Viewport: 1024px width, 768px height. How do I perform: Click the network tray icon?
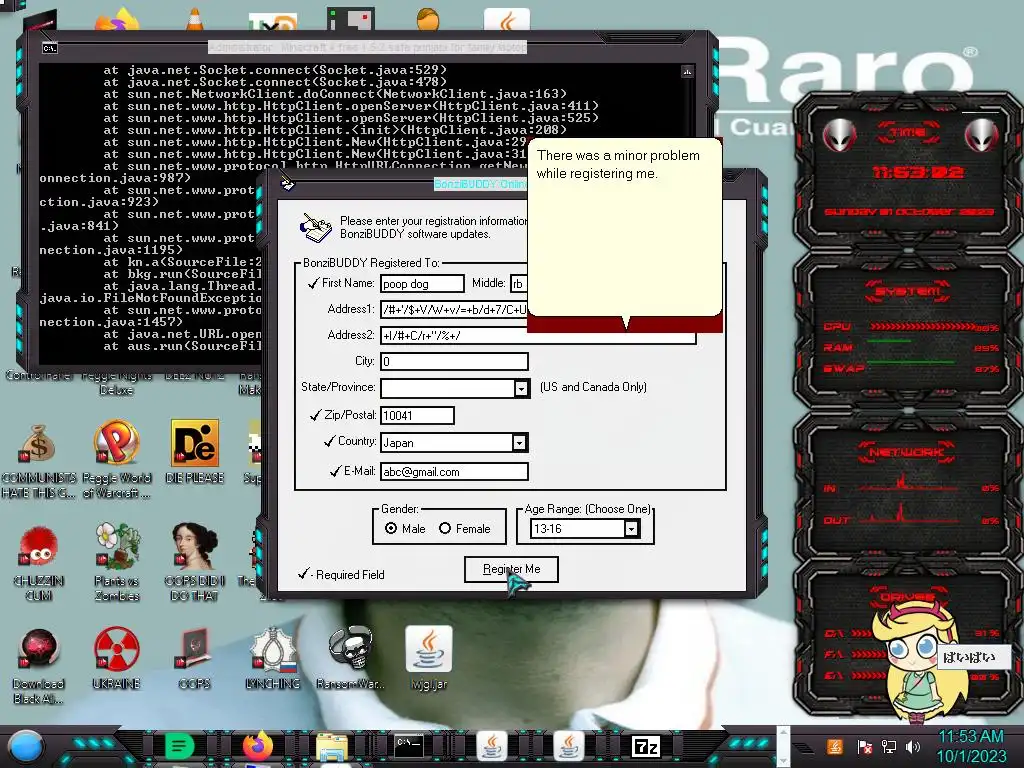point(888,746)
